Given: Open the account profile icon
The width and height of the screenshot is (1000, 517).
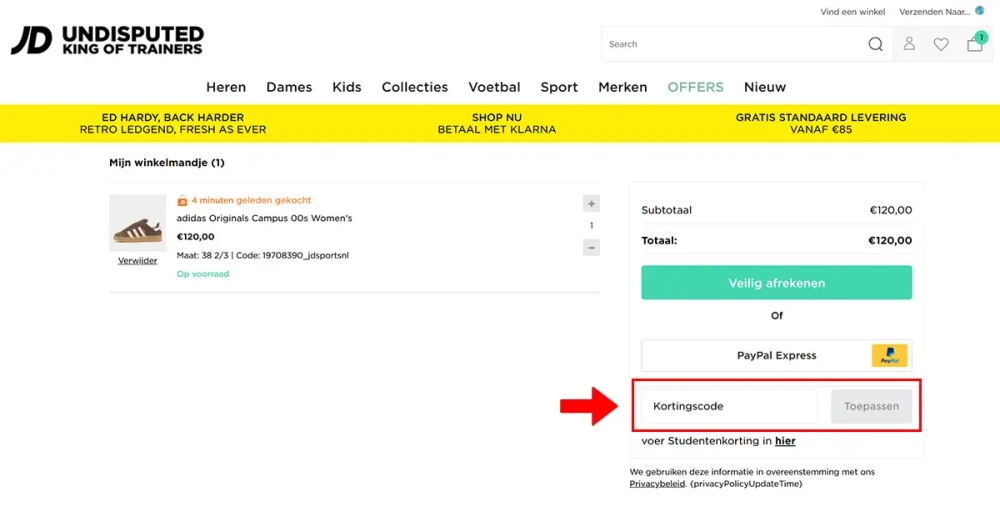Looking at the screenshot, I should point(909,44).
